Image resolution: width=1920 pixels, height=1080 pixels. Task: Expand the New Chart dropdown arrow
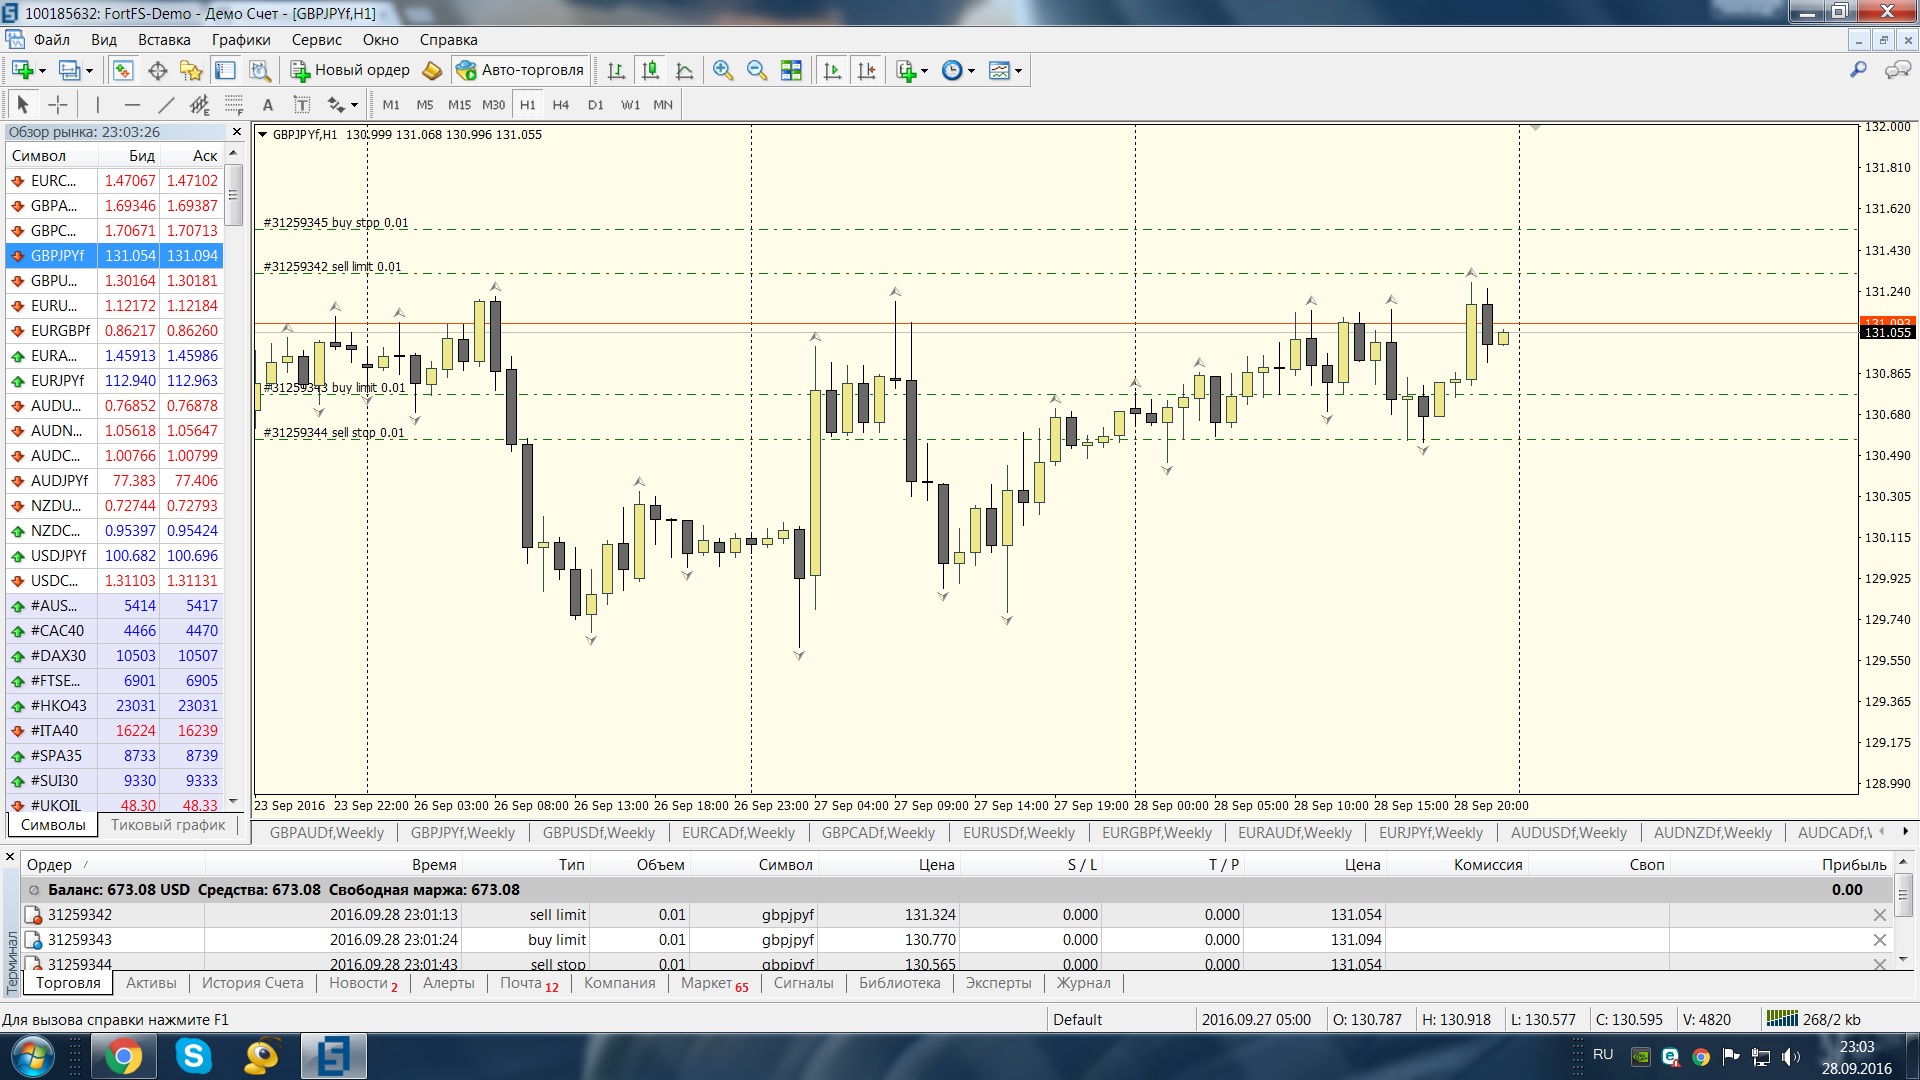point(42,70)
